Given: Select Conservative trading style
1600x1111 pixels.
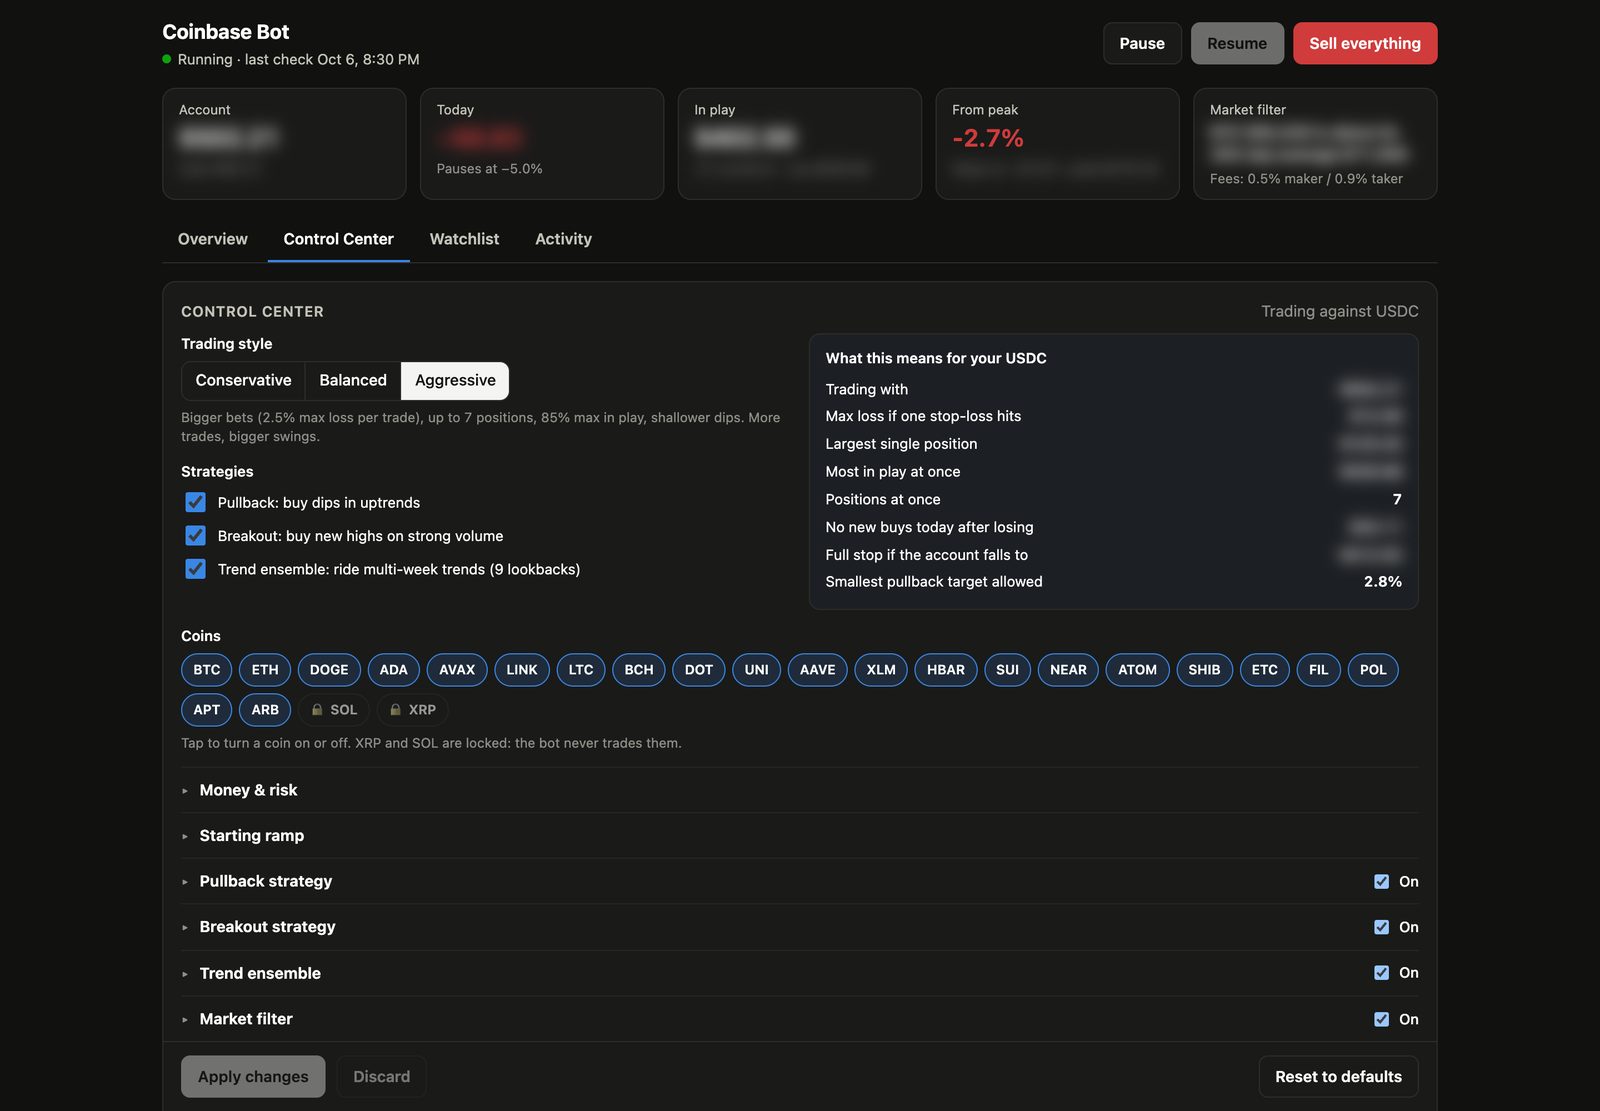Looking at the screenshot, I should [x=244, y=381].
